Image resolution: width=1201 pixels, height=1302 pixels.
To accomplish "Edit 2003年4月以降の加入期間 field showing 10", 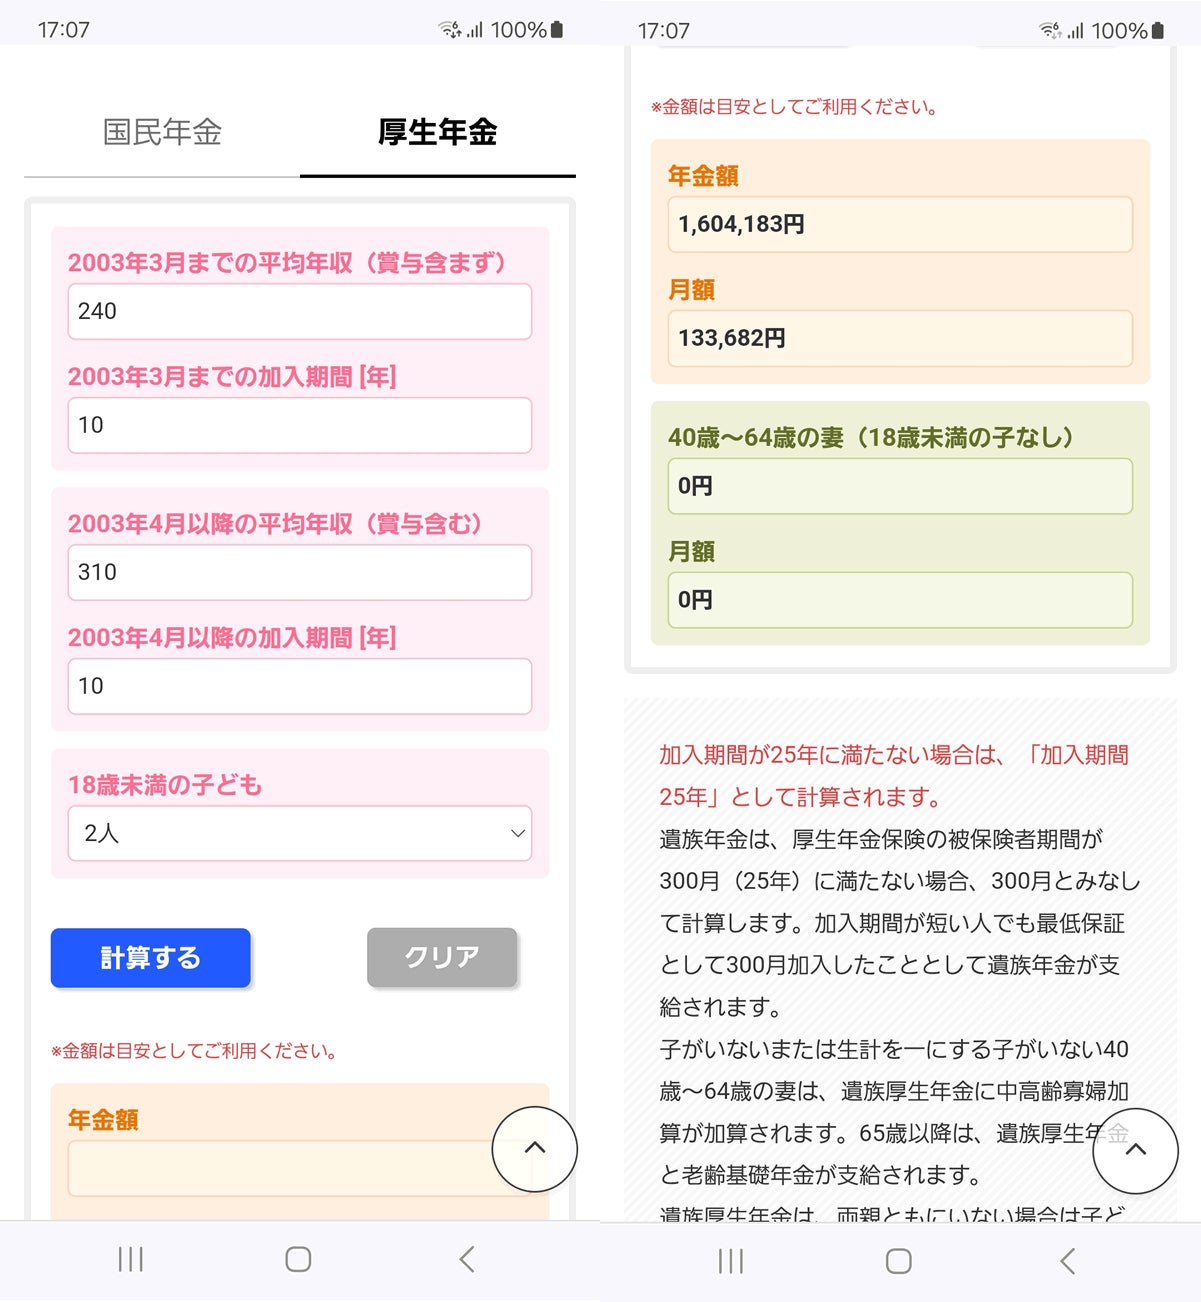I will [x=300, y=686].
